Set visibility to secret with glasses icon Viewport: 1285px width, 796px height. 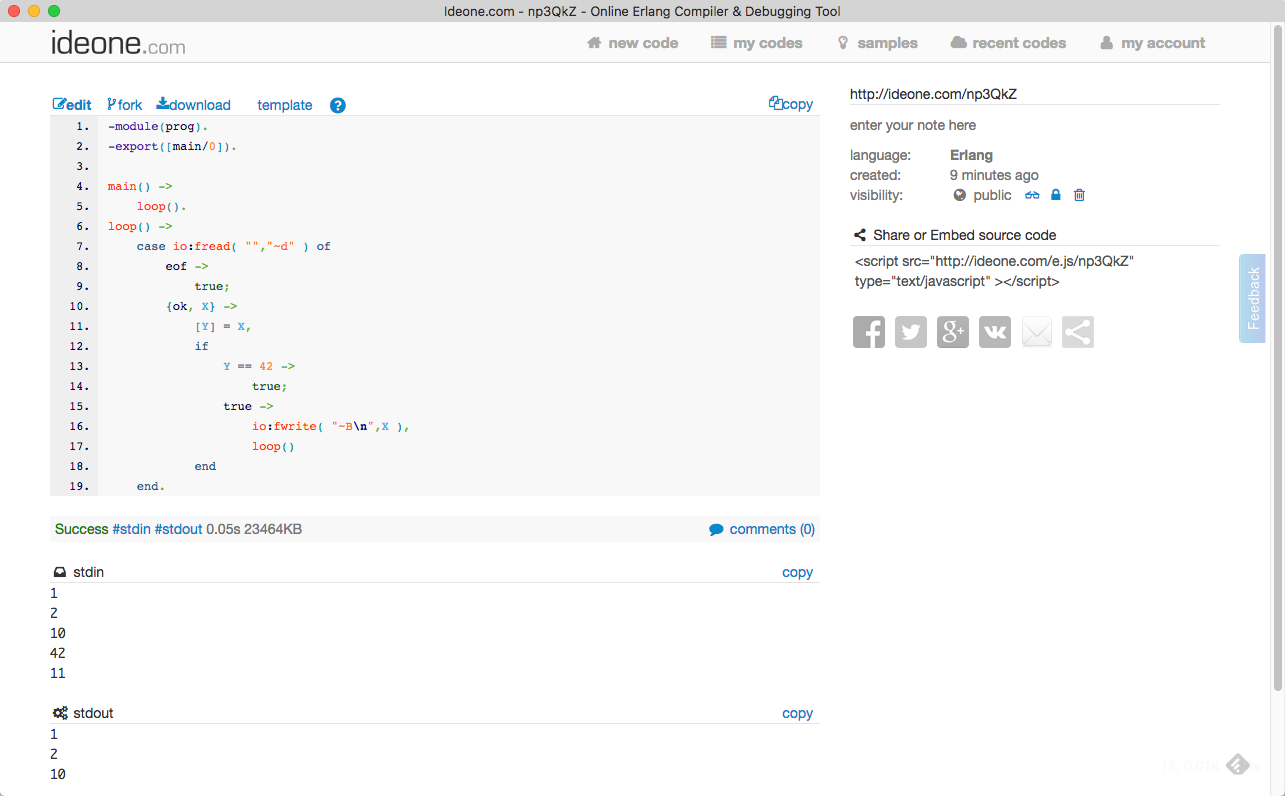[x=1033, y=195]
